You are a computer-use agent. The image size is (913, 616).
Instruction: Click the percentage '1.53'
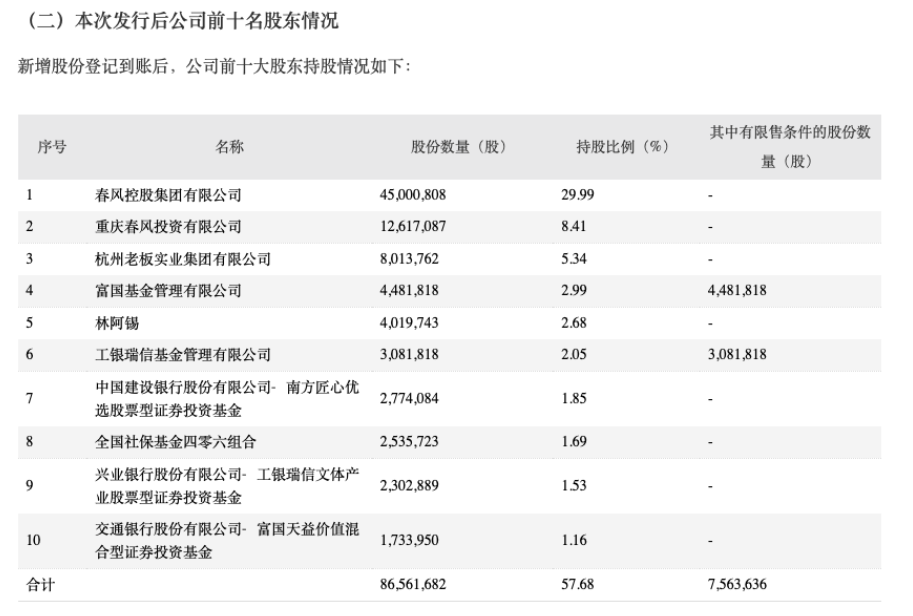pos(574,486)
